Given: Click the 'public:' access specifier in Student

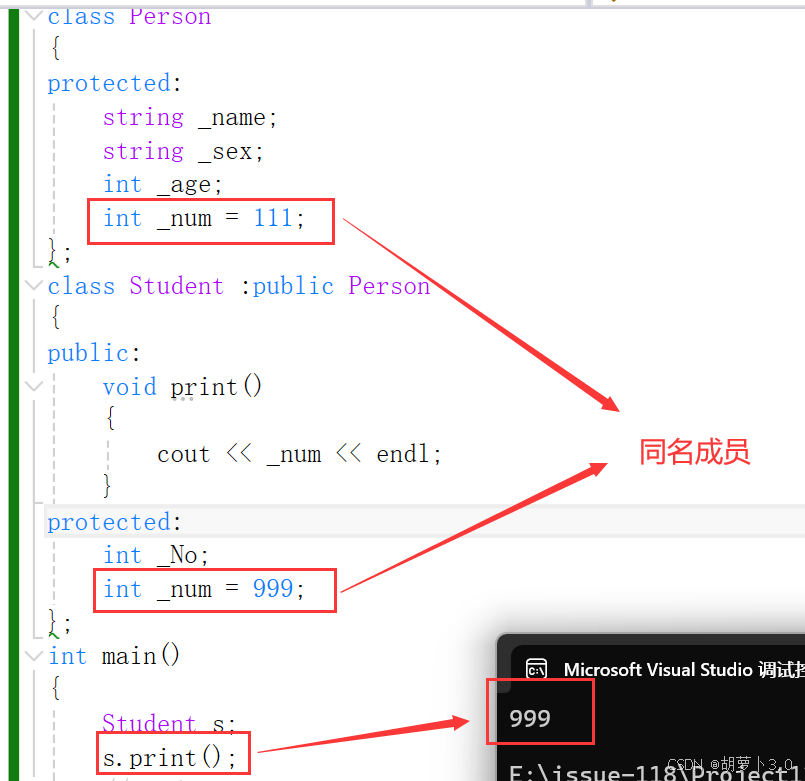Looking at the screenshot, I should pos(93,353).
